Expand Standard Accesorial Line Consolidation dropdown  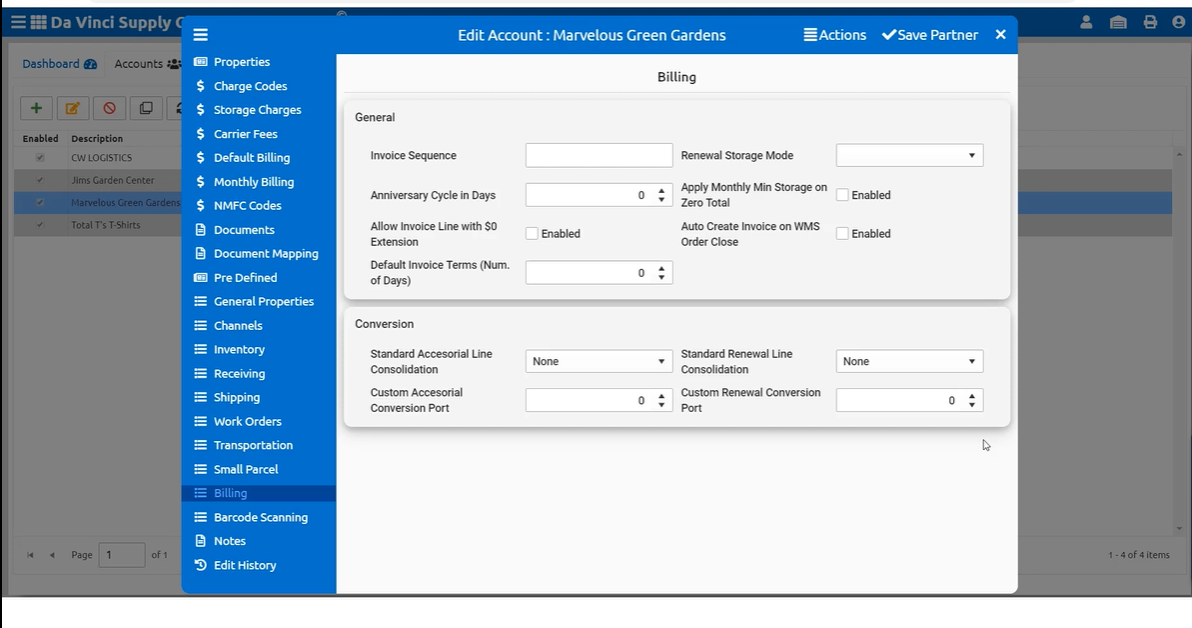pos(599,361)
